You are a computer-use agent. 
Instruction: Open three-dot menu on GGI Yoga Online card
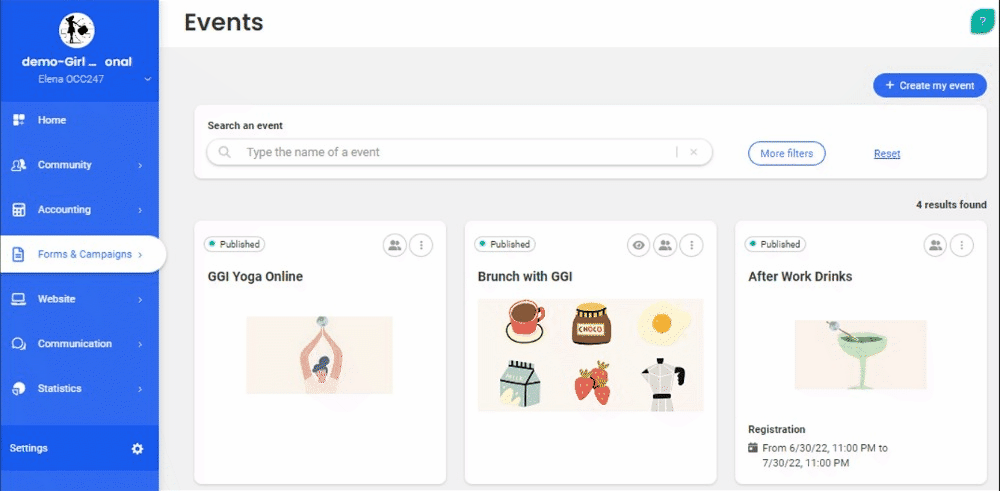pyautogui.click(x=421, y=245)
